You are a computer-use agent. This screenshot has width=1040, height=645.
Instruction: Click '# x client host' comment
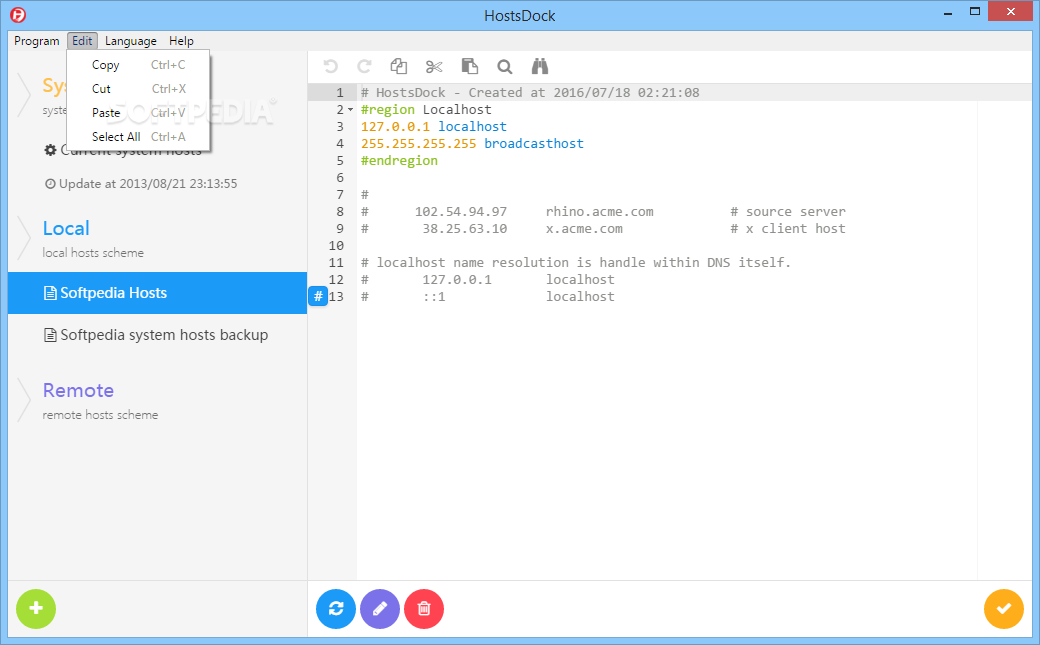(x=788, y=228)
